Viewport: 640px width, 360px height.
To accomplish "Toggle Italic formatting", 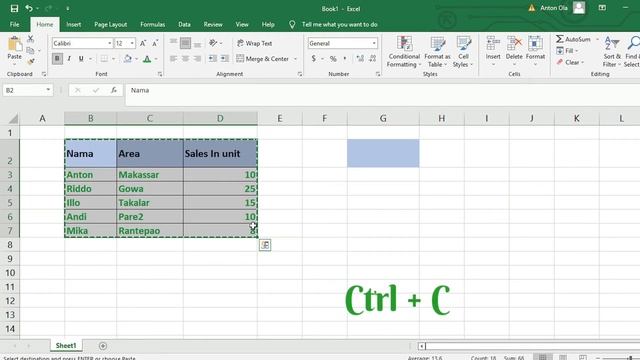I will (69, 59).
